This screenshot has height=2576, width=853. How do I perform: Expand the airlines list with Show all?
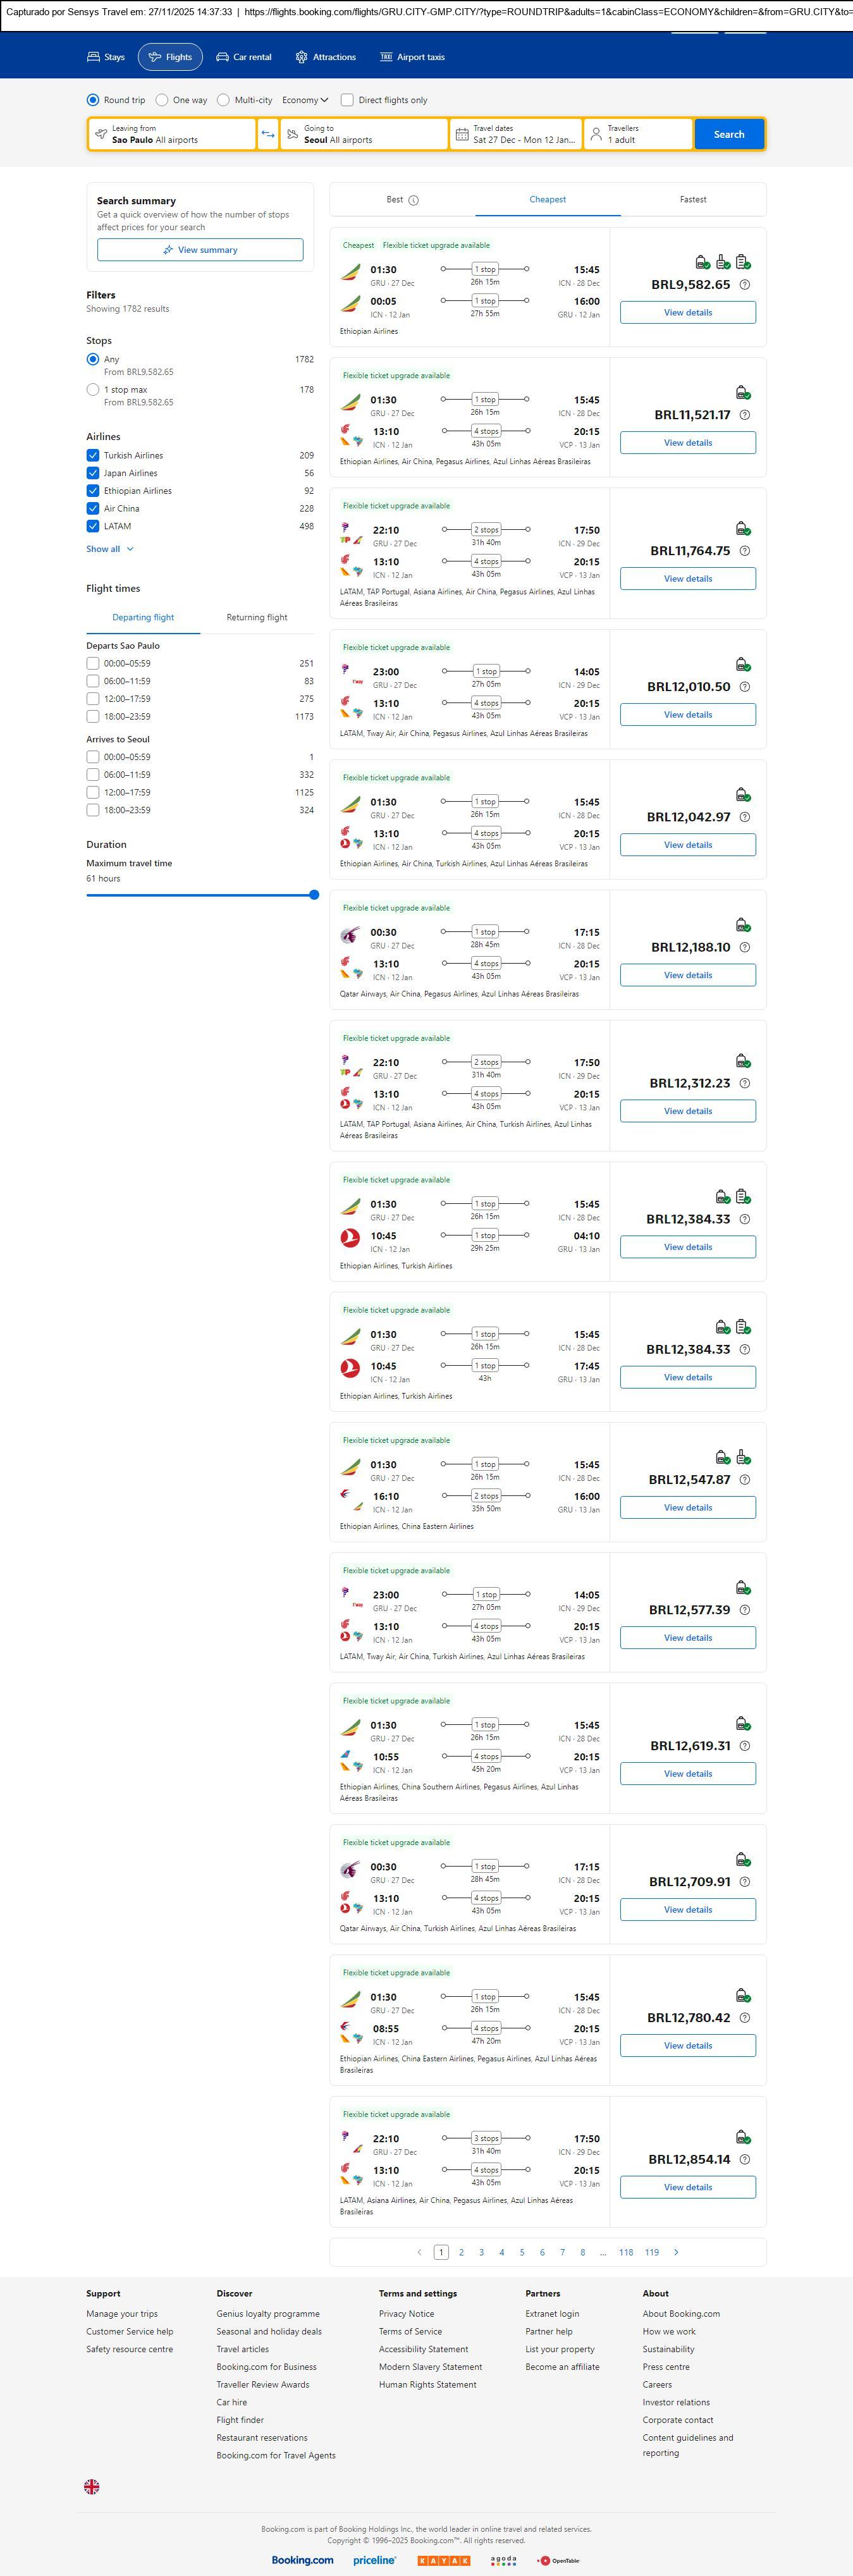click(109, 549)
